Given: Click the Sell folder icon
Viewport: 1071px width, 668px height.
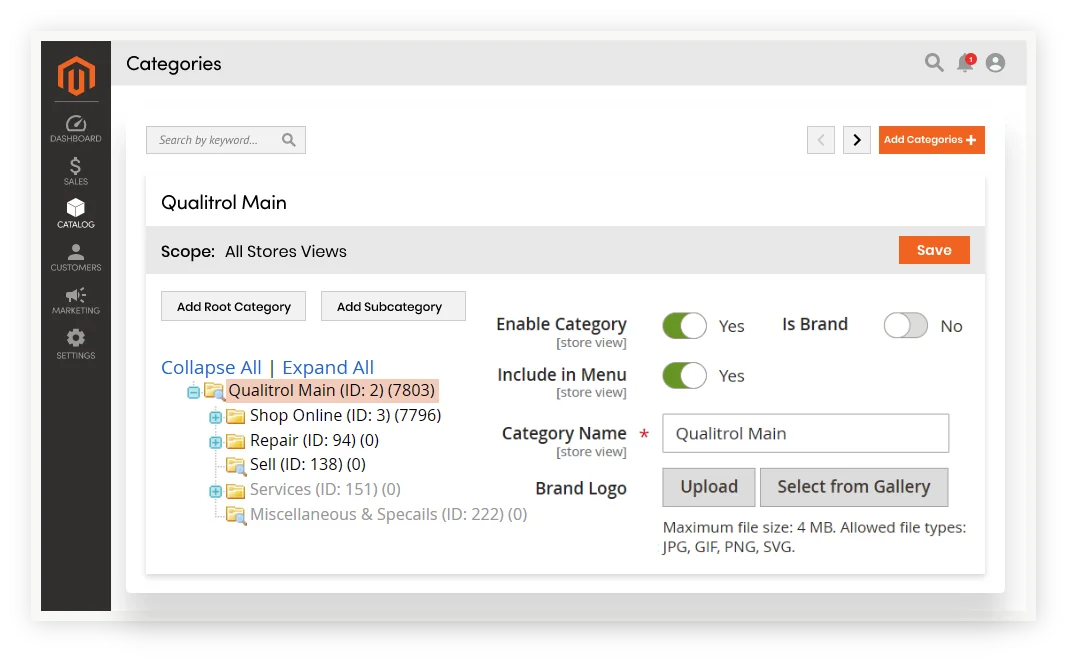Looking at the screenshot, I should click(x=236, y=466).
